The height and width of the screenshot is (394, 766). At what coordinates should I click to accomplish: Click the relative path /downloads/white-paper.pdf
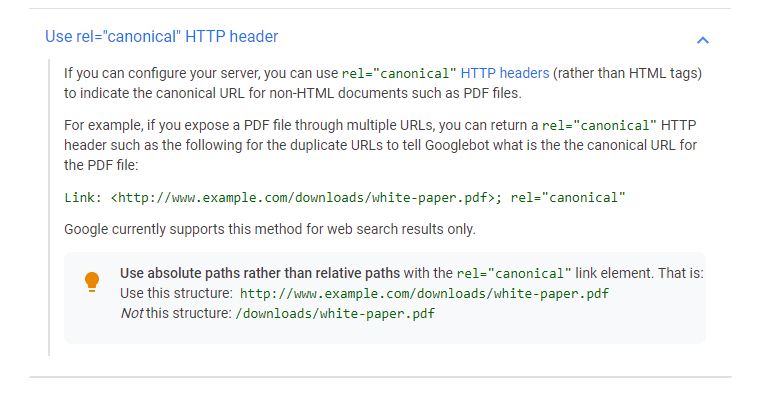click(x=335, y=313)
